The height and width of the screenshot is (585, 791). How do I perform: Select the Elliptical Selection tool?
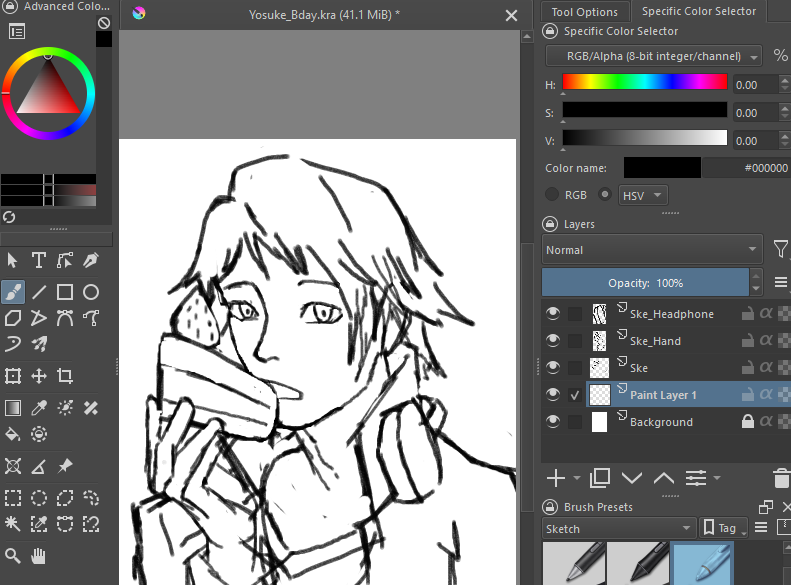click(39, 498)
